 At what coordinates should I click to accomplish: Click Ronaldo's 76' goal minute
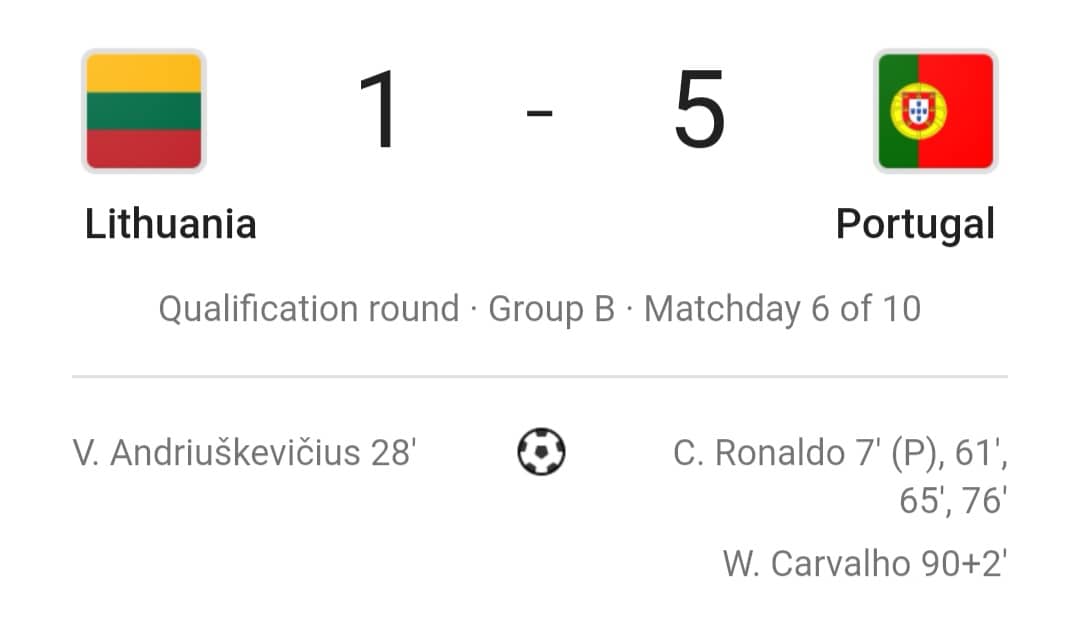(984, 500)
